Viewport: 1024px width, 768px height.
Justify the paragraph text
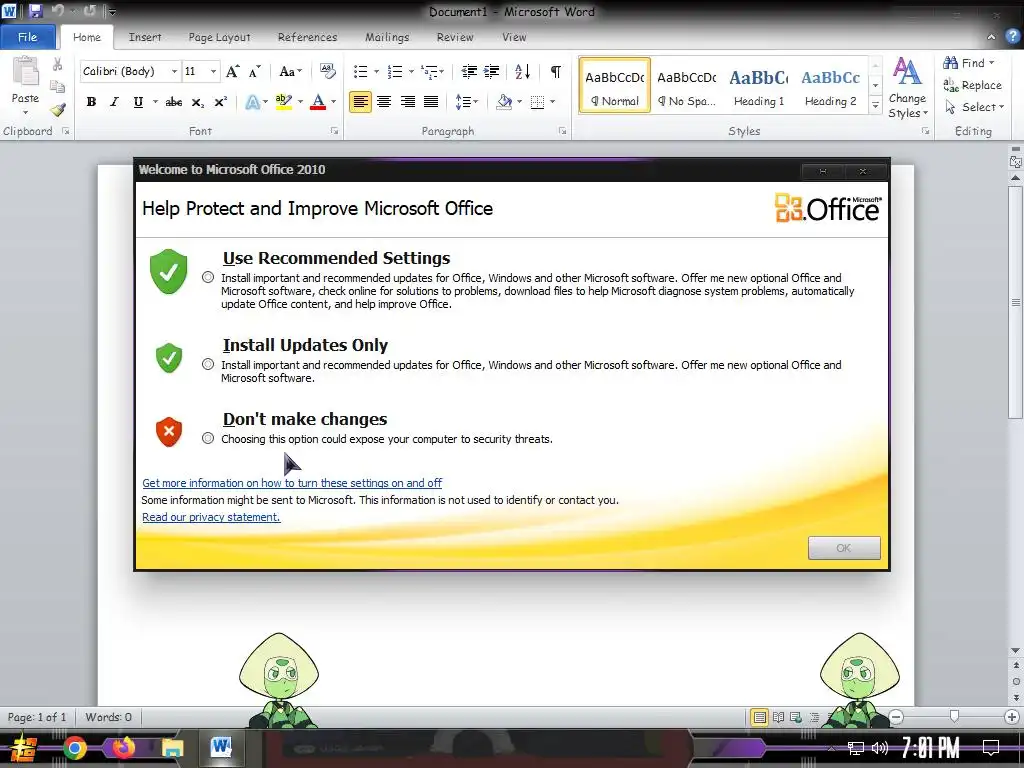431,102
